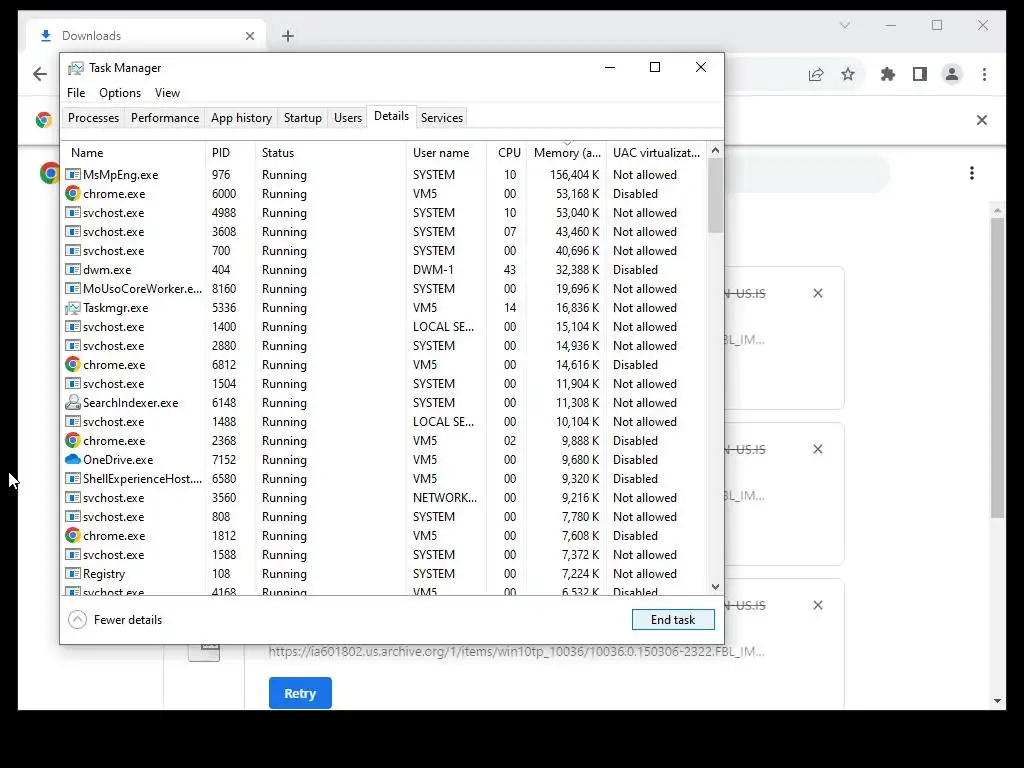Select the chrome.exe icon with PID 6000

[72, 193]
